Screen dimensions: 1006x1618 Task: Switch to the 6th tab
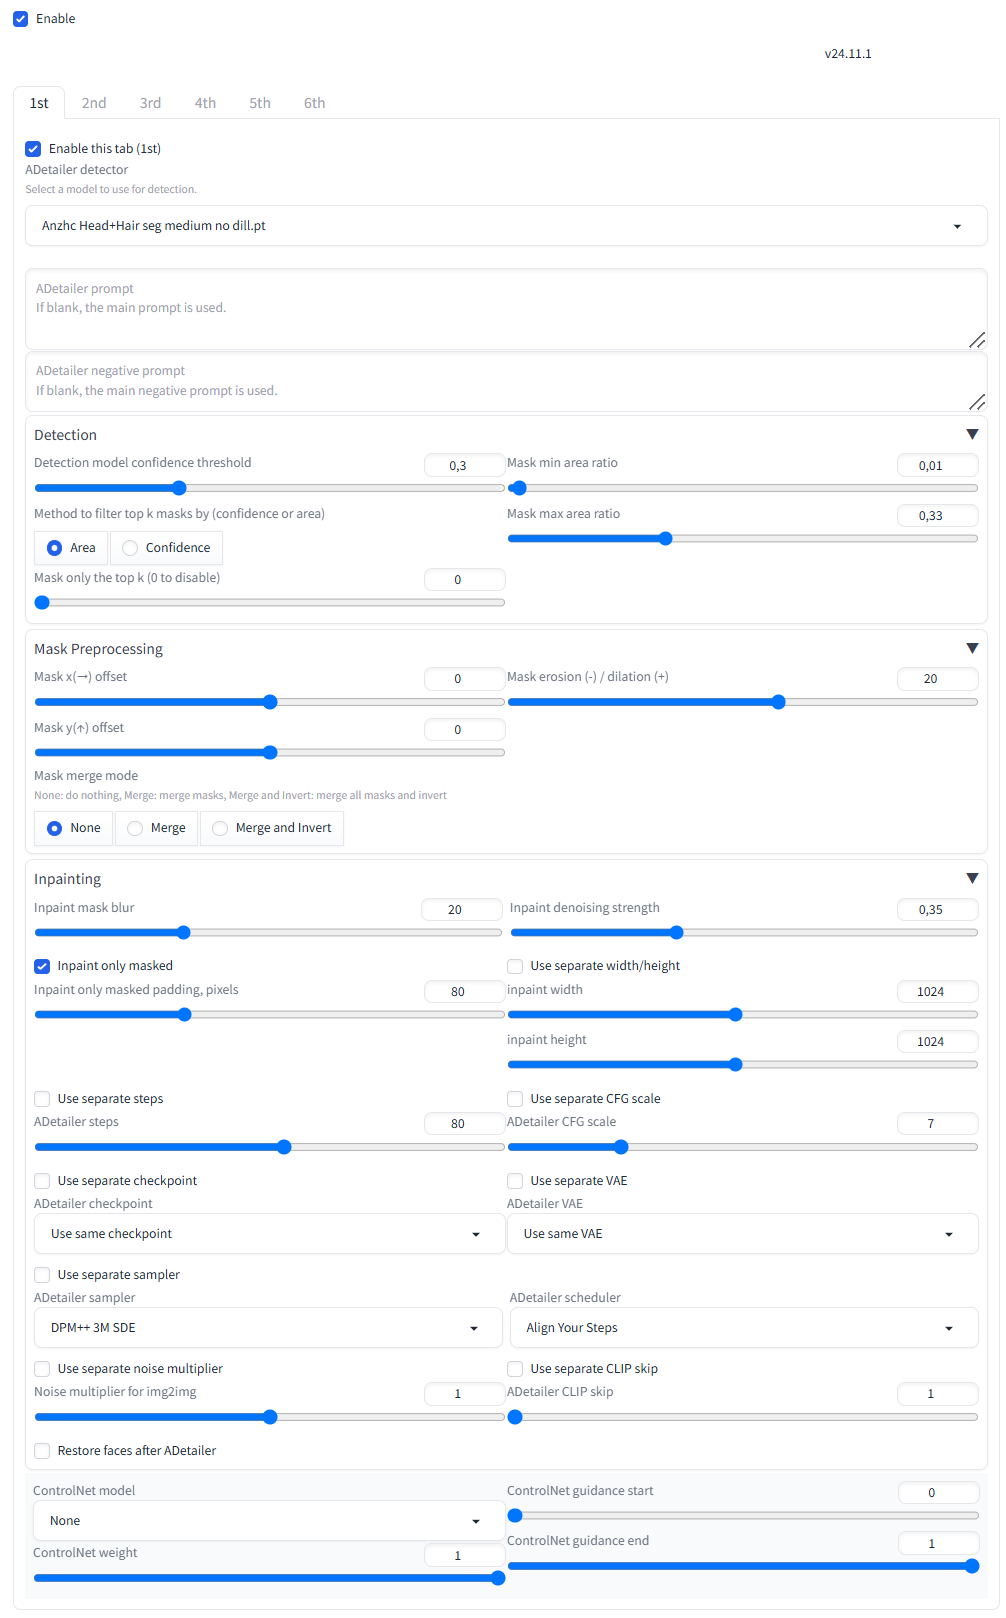pos(315,103)
